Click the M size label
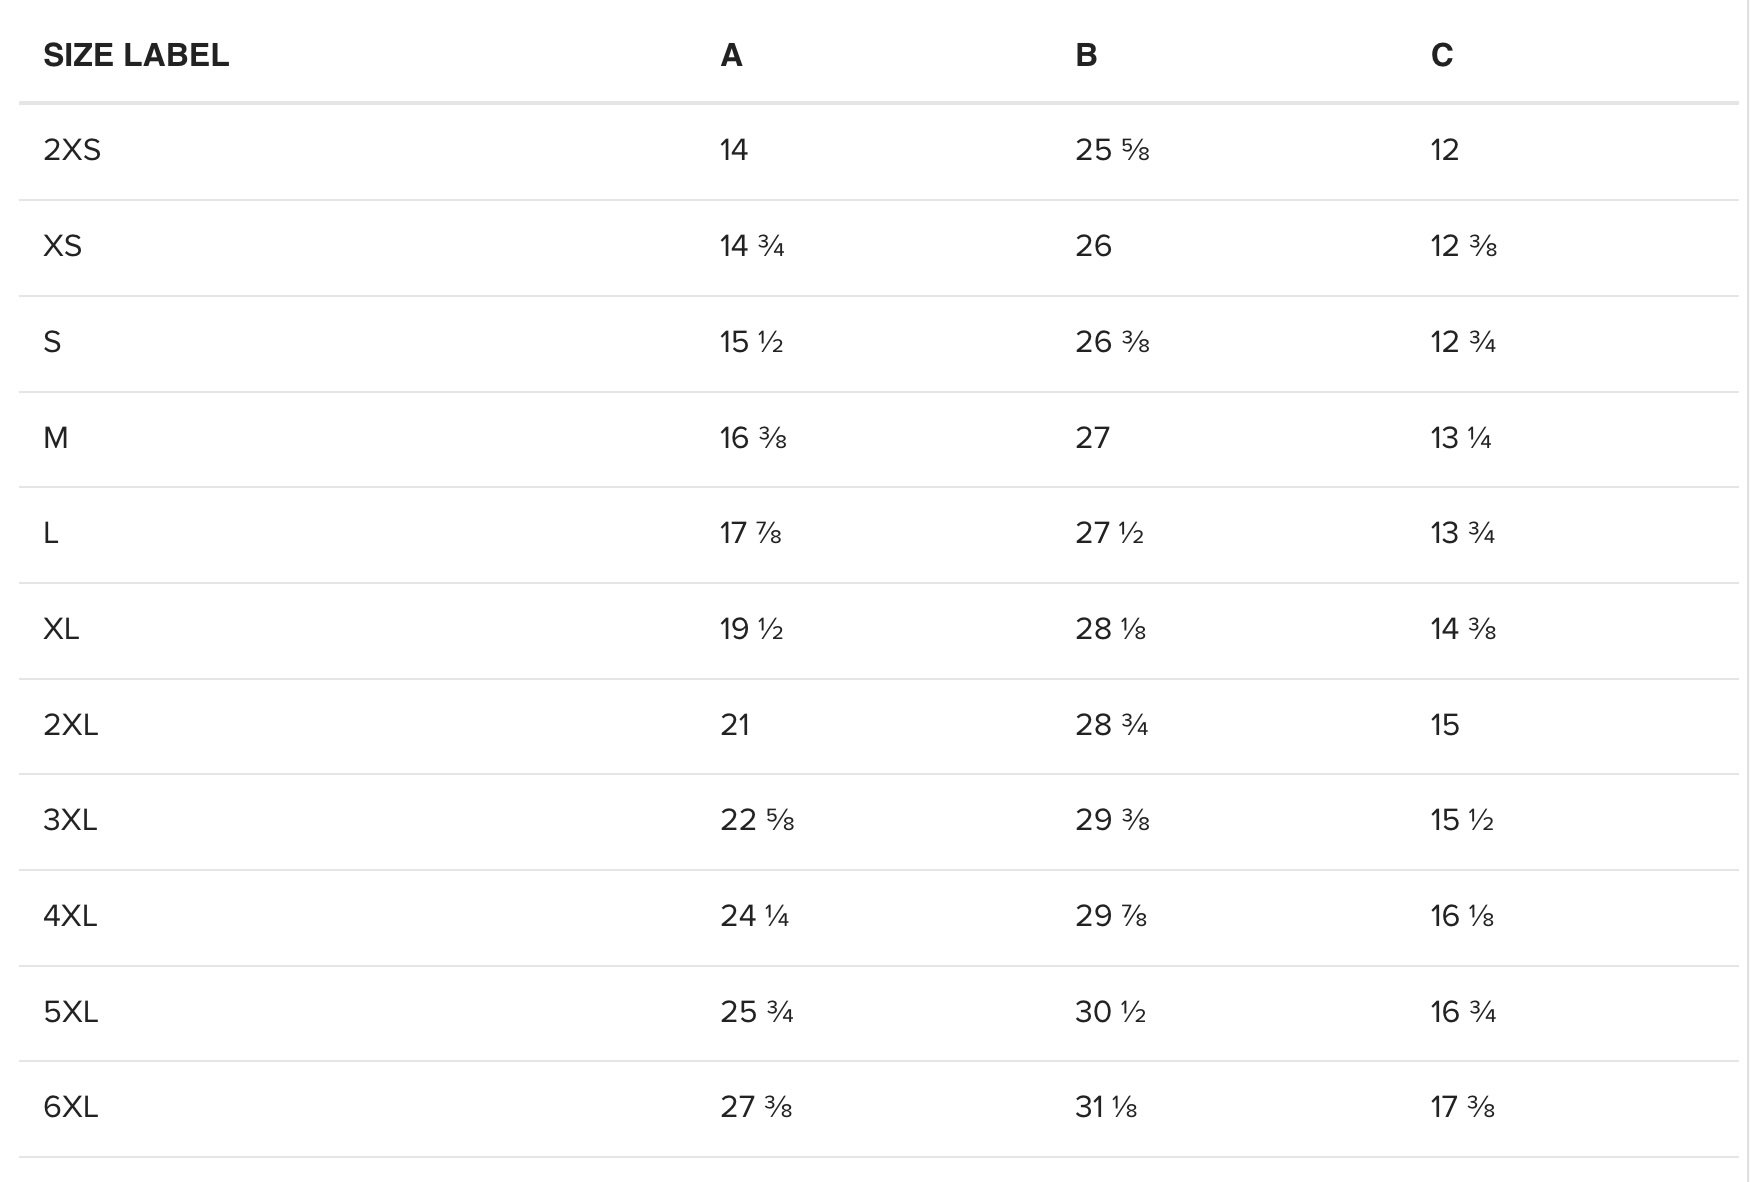1750x1182 pixels. pos(56,438)
